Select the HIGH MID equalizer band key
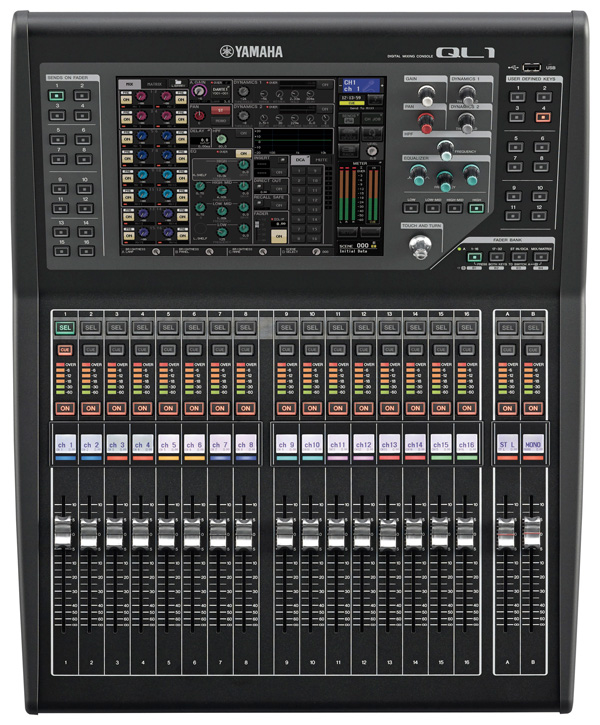 point(454,208)
